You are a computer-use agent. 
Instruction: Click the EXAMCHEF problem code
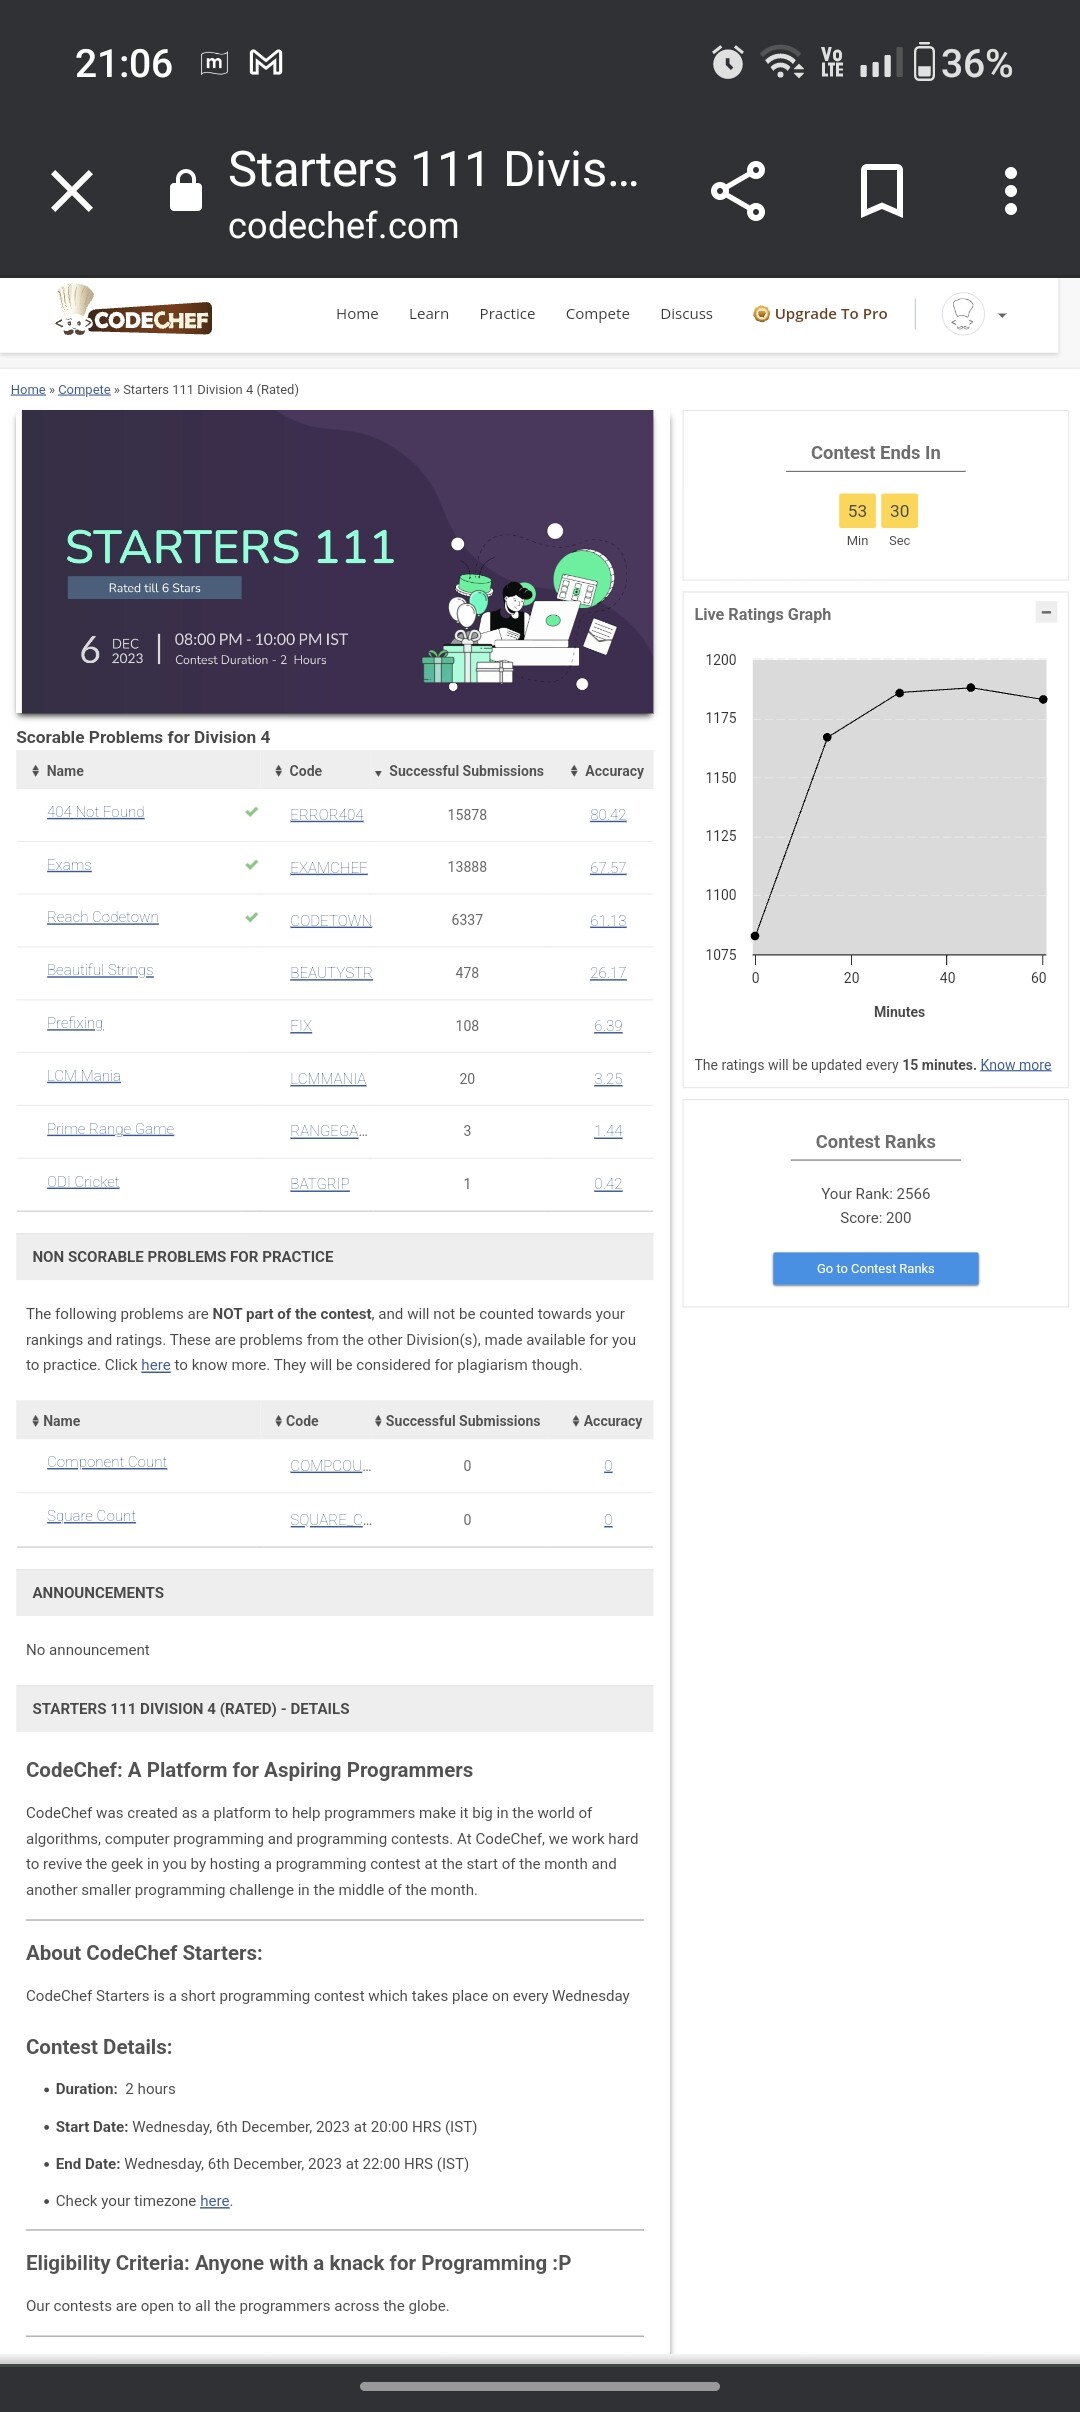(329, 868)
